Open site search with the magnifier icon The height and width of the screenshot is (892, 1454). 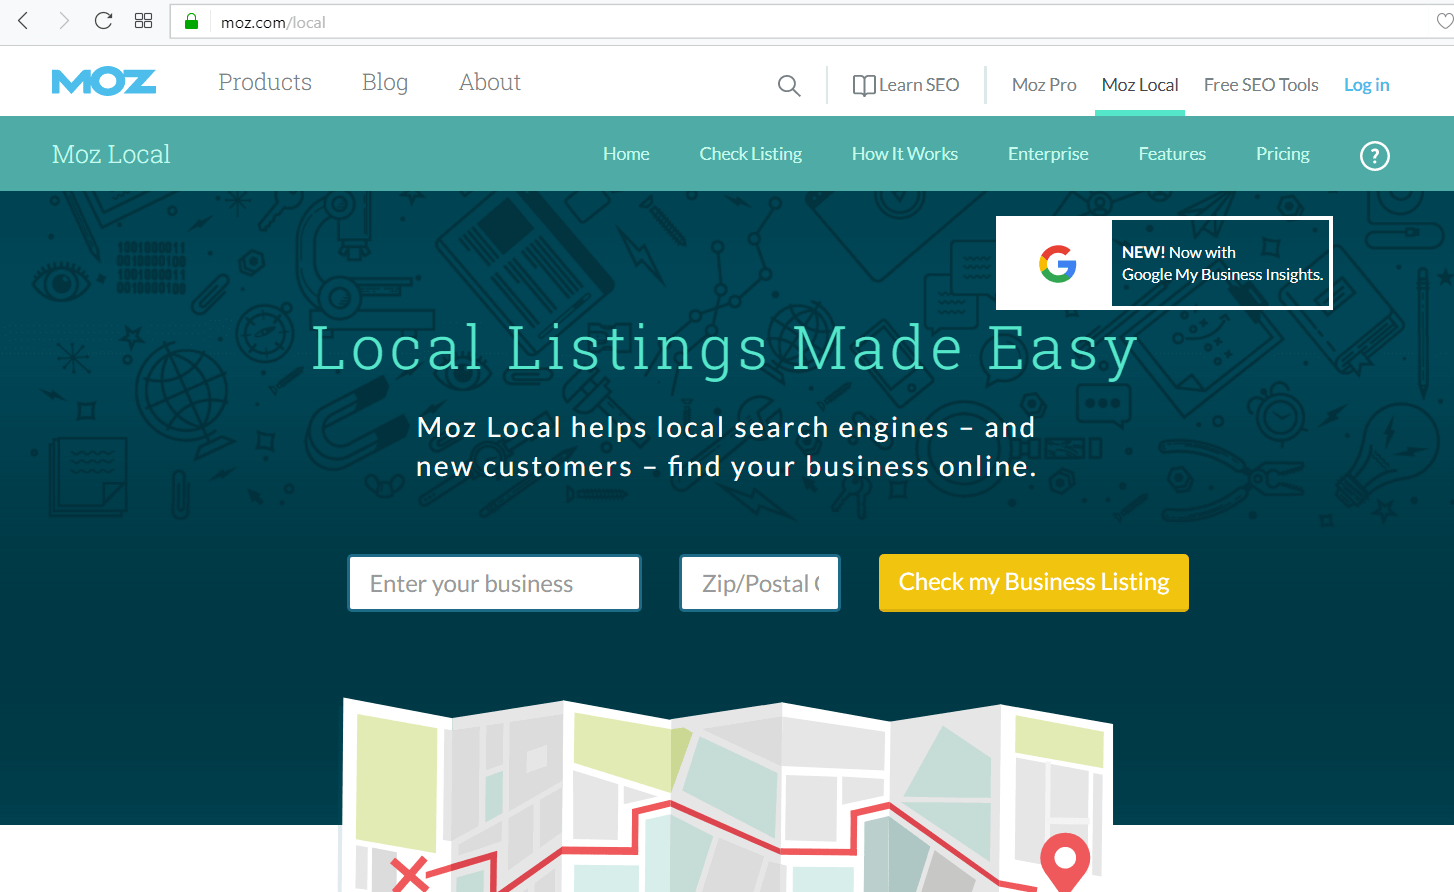click(x=789, y=86)
